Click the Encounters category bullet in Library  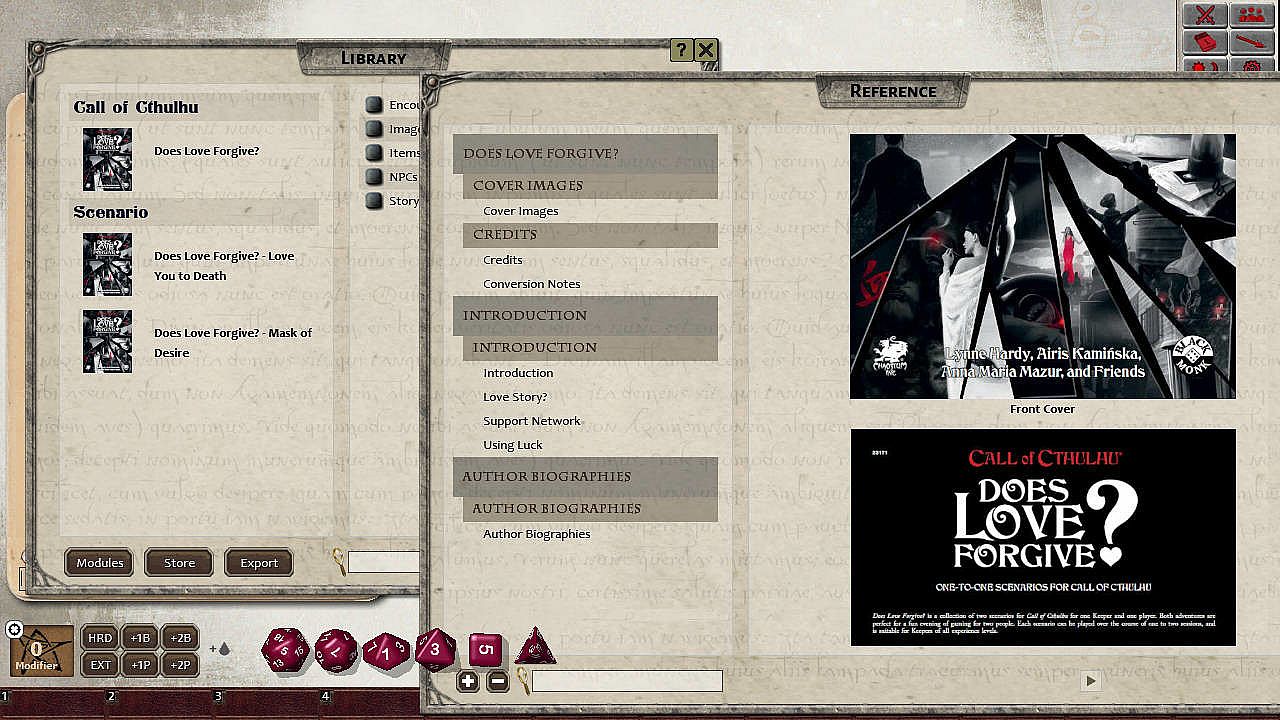(x=374, y=105)
